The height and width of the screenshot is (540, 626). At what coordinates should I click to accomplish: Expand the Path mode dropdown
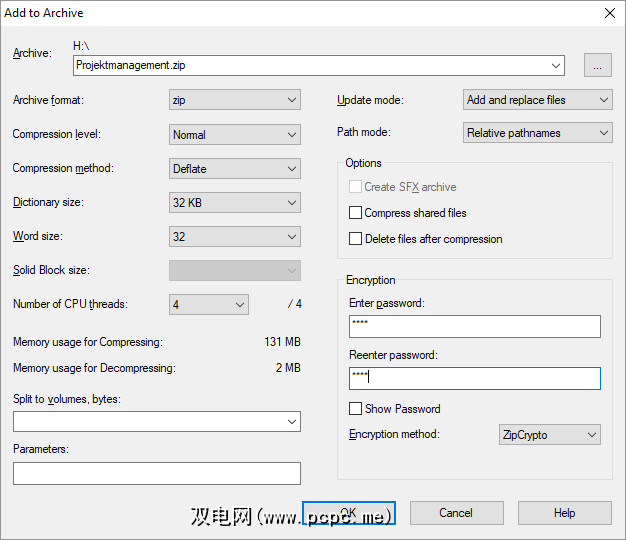[x=538, y=133]
